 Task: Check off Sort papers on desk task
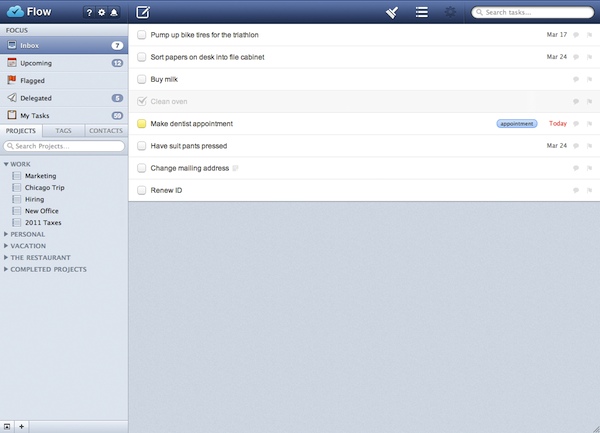pos(142,57)
